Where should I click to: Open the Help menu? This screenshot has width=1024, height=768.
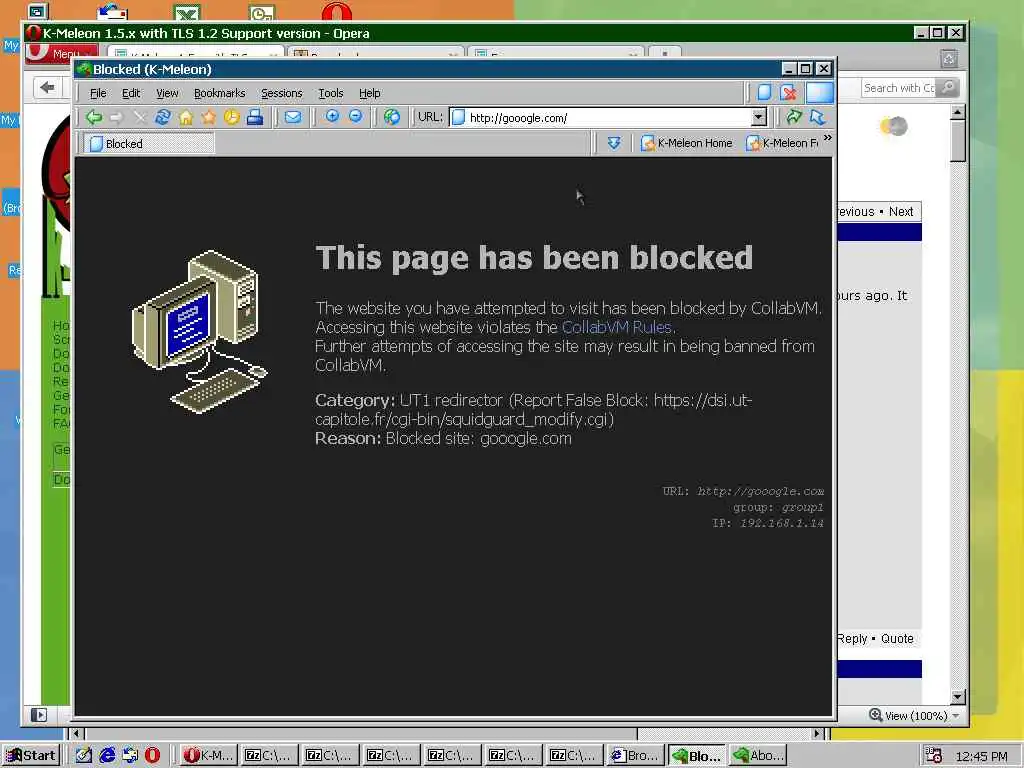(x=370, y=93)
